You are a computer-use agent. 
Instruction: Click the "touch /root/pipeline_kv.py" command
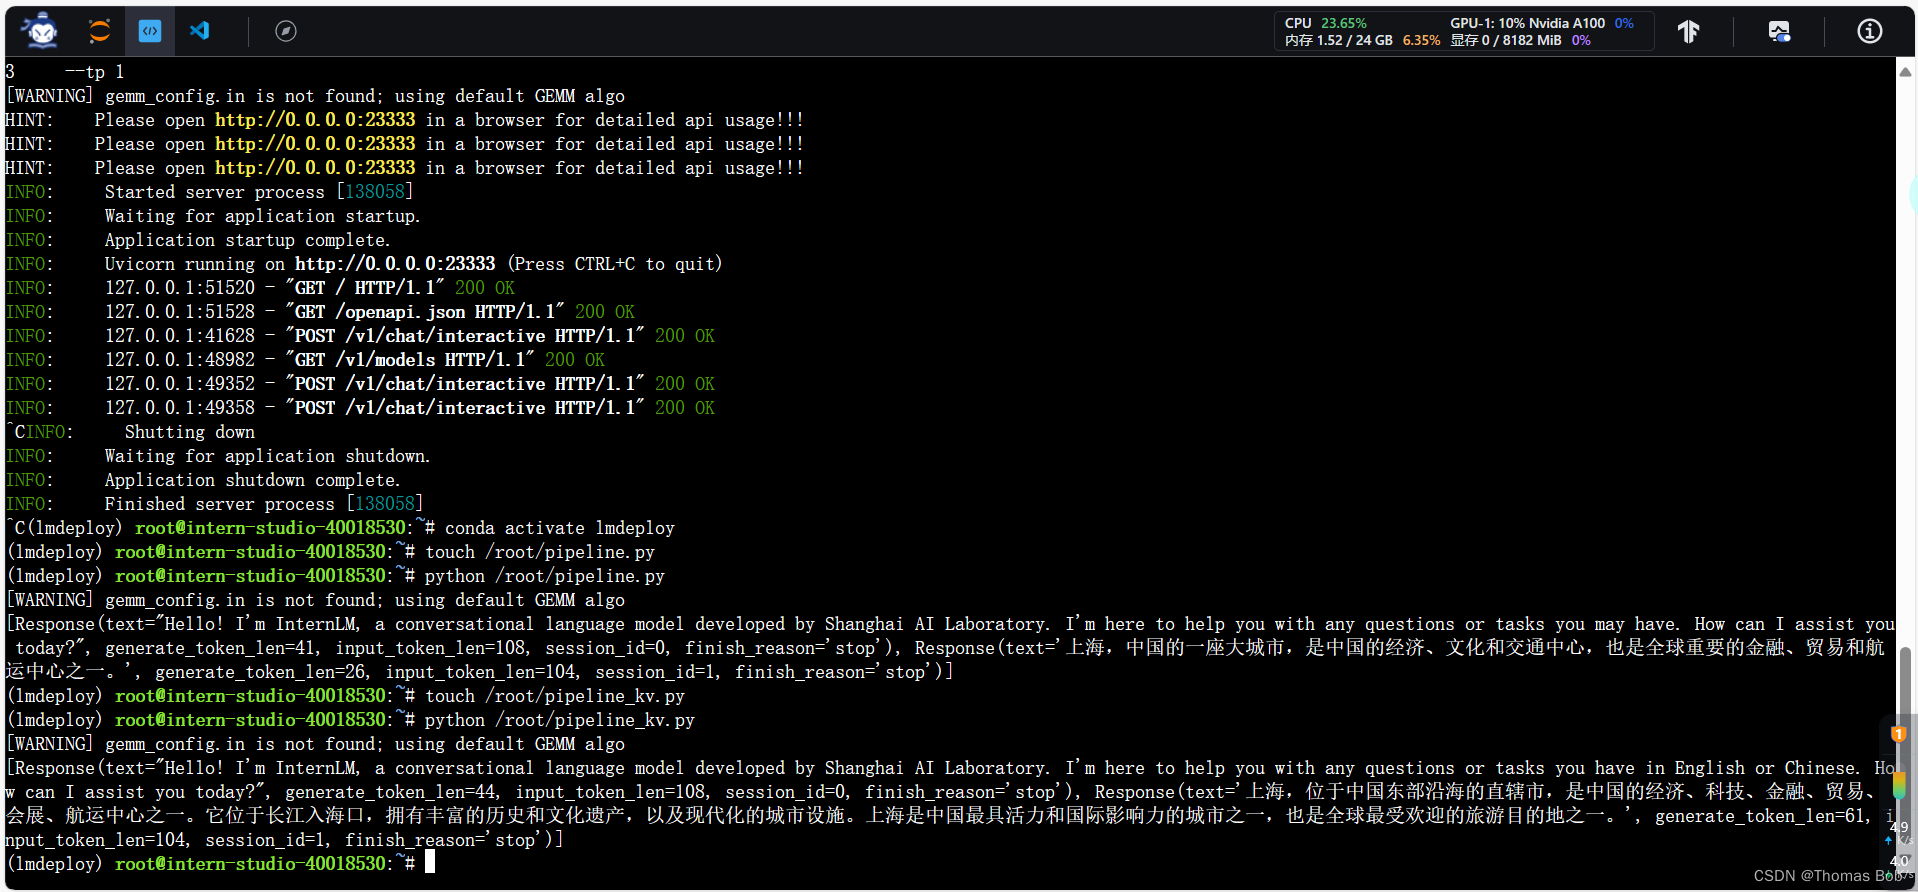pyautogui.click(x=555, y=696)
